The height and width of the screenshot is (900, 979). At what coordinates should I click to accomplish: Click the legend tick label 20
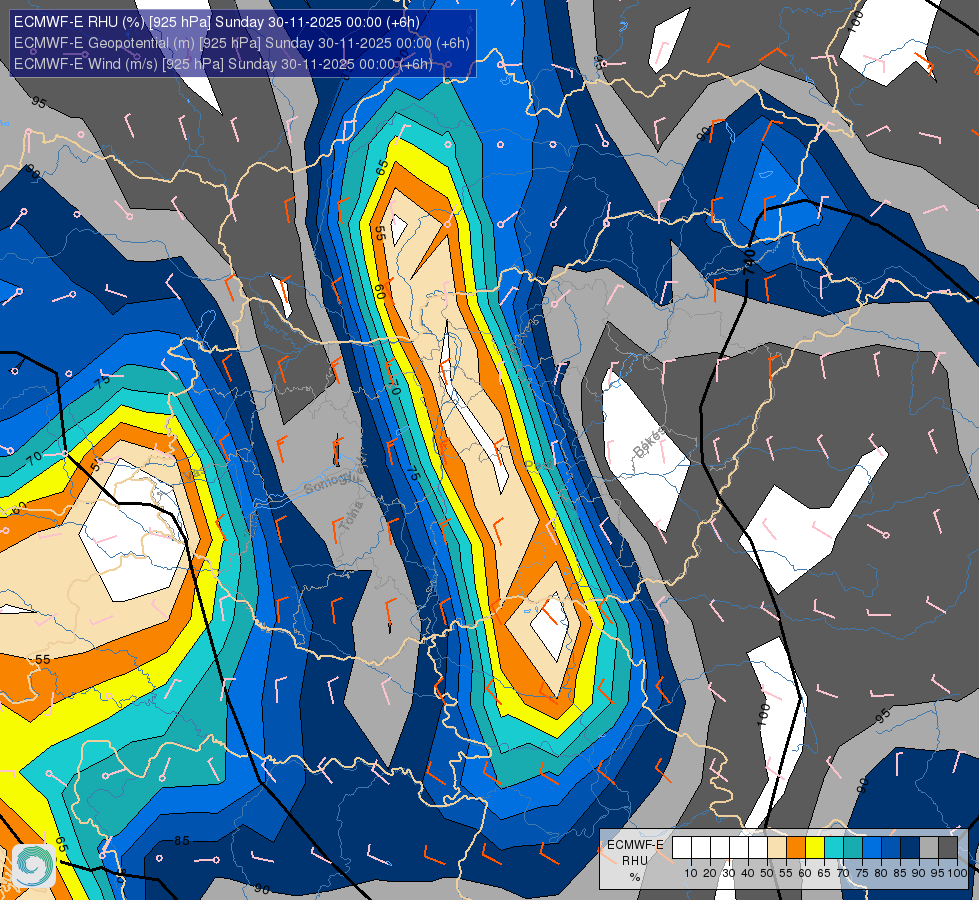click(710, 873)
